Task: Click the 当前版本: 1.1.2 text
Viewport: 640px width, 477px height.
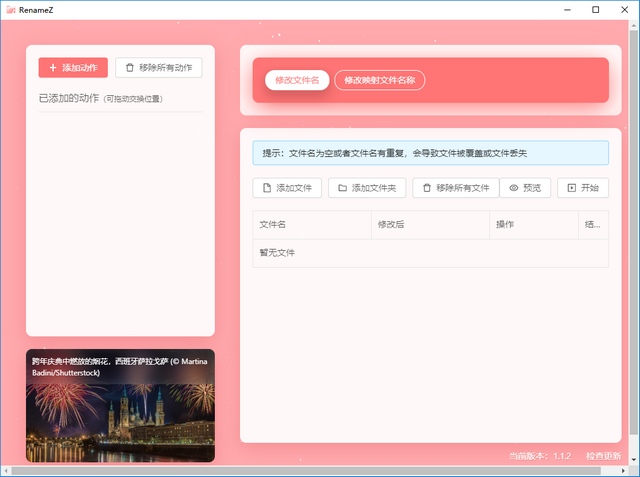Action: pos(540,456)
